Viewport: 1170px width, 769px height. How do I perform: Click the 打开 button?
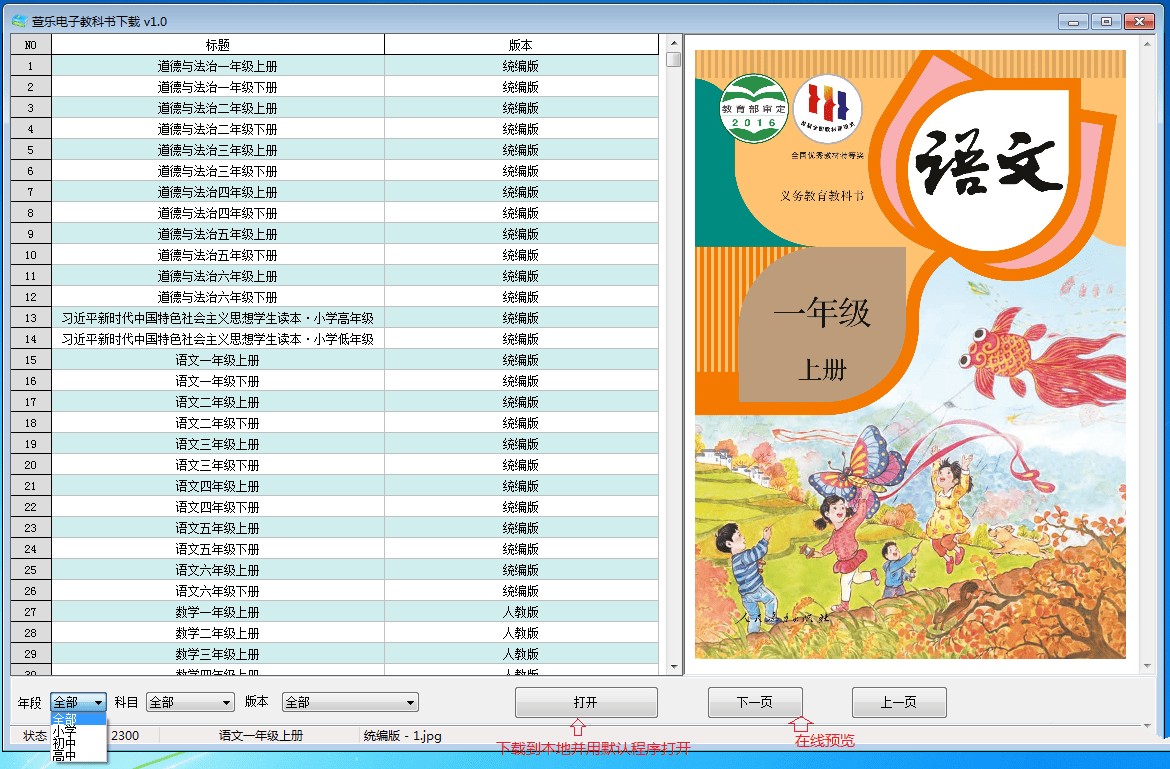click(586, 702)
